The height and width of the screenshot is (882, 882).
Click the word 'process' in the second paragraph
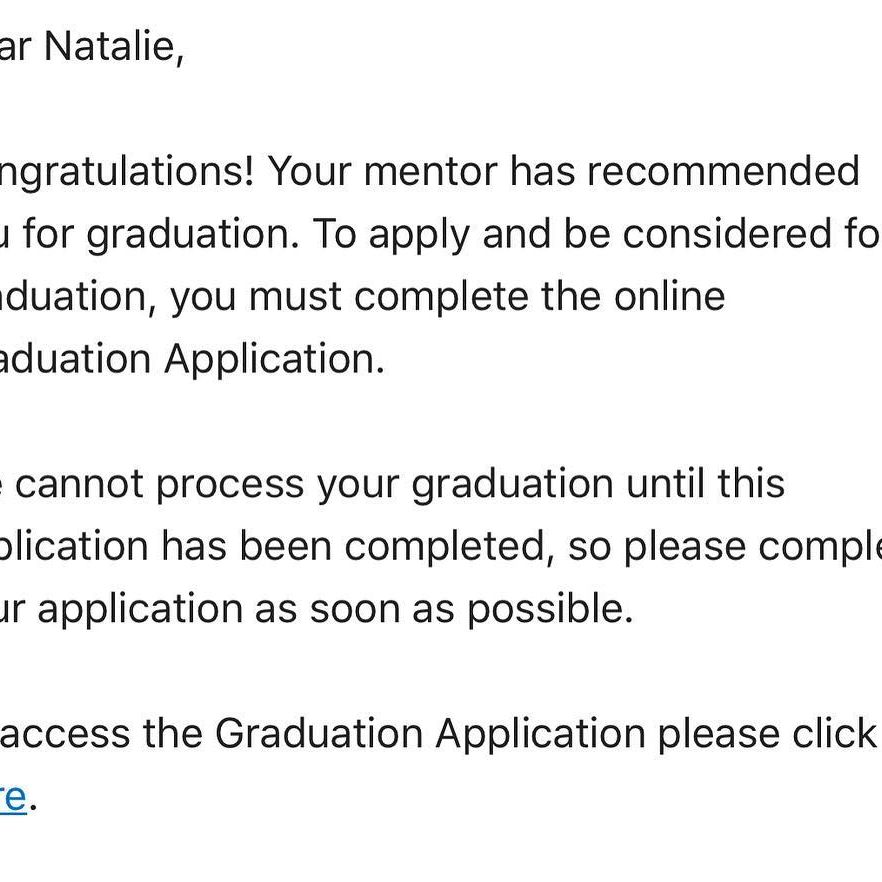click(x=230, y=486)
